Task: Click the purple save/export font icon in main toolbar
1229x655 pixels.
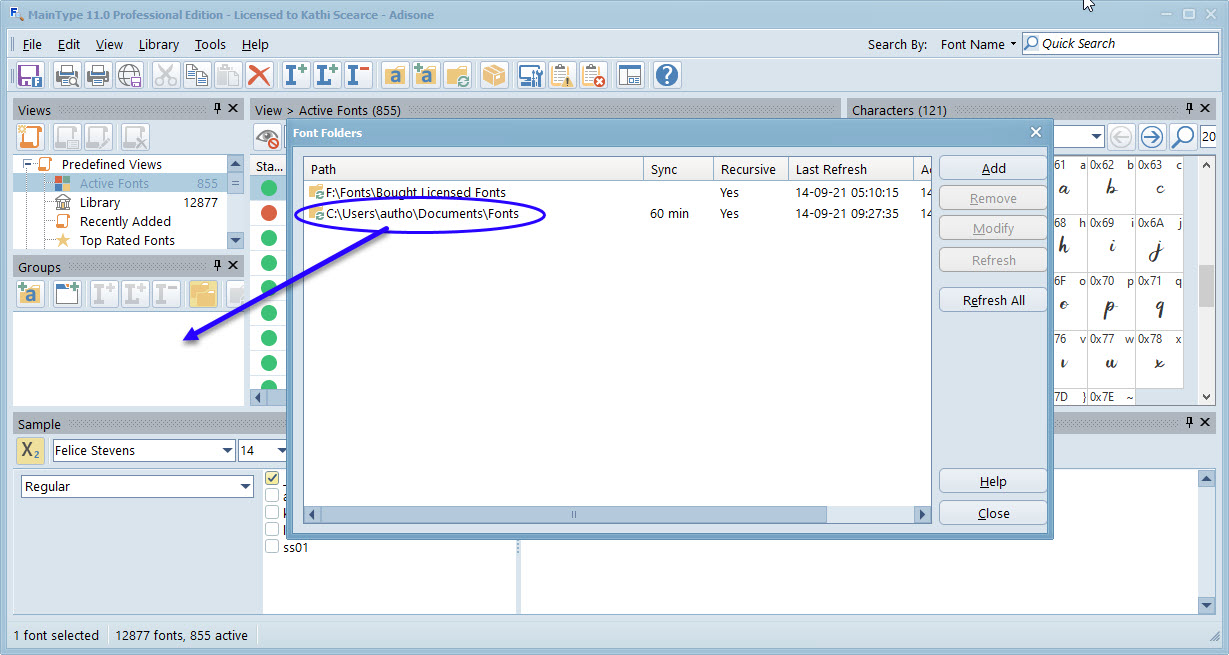Action: click(x=29, y=75)
